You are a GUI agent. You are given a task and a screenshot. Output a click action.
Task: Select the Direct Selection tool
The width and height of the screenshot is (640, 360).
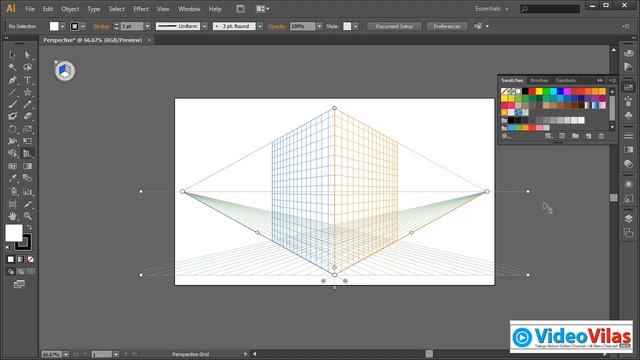[27, 55]
